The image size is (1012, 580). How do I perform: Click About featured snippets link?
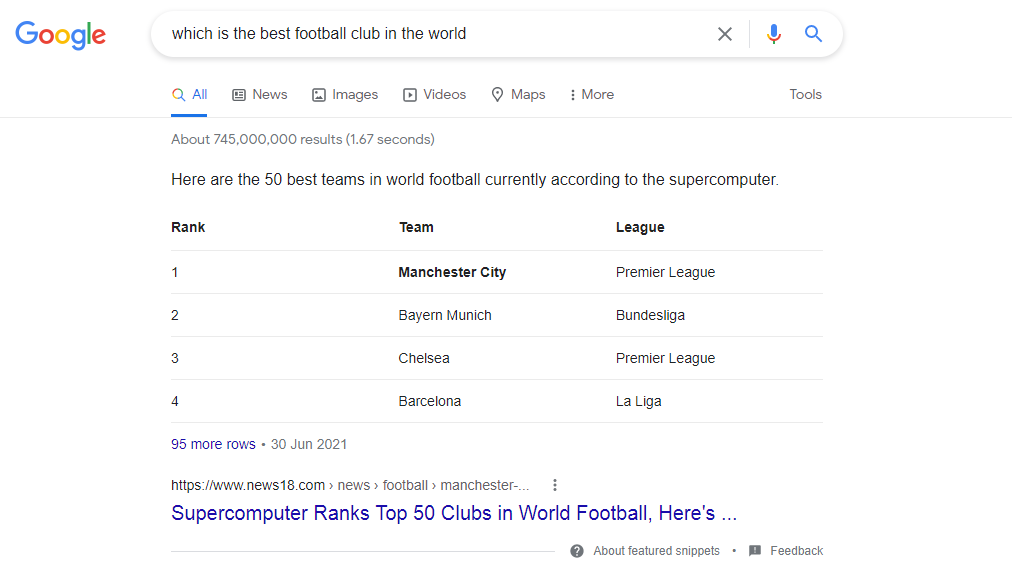click(x=656, y=551)
